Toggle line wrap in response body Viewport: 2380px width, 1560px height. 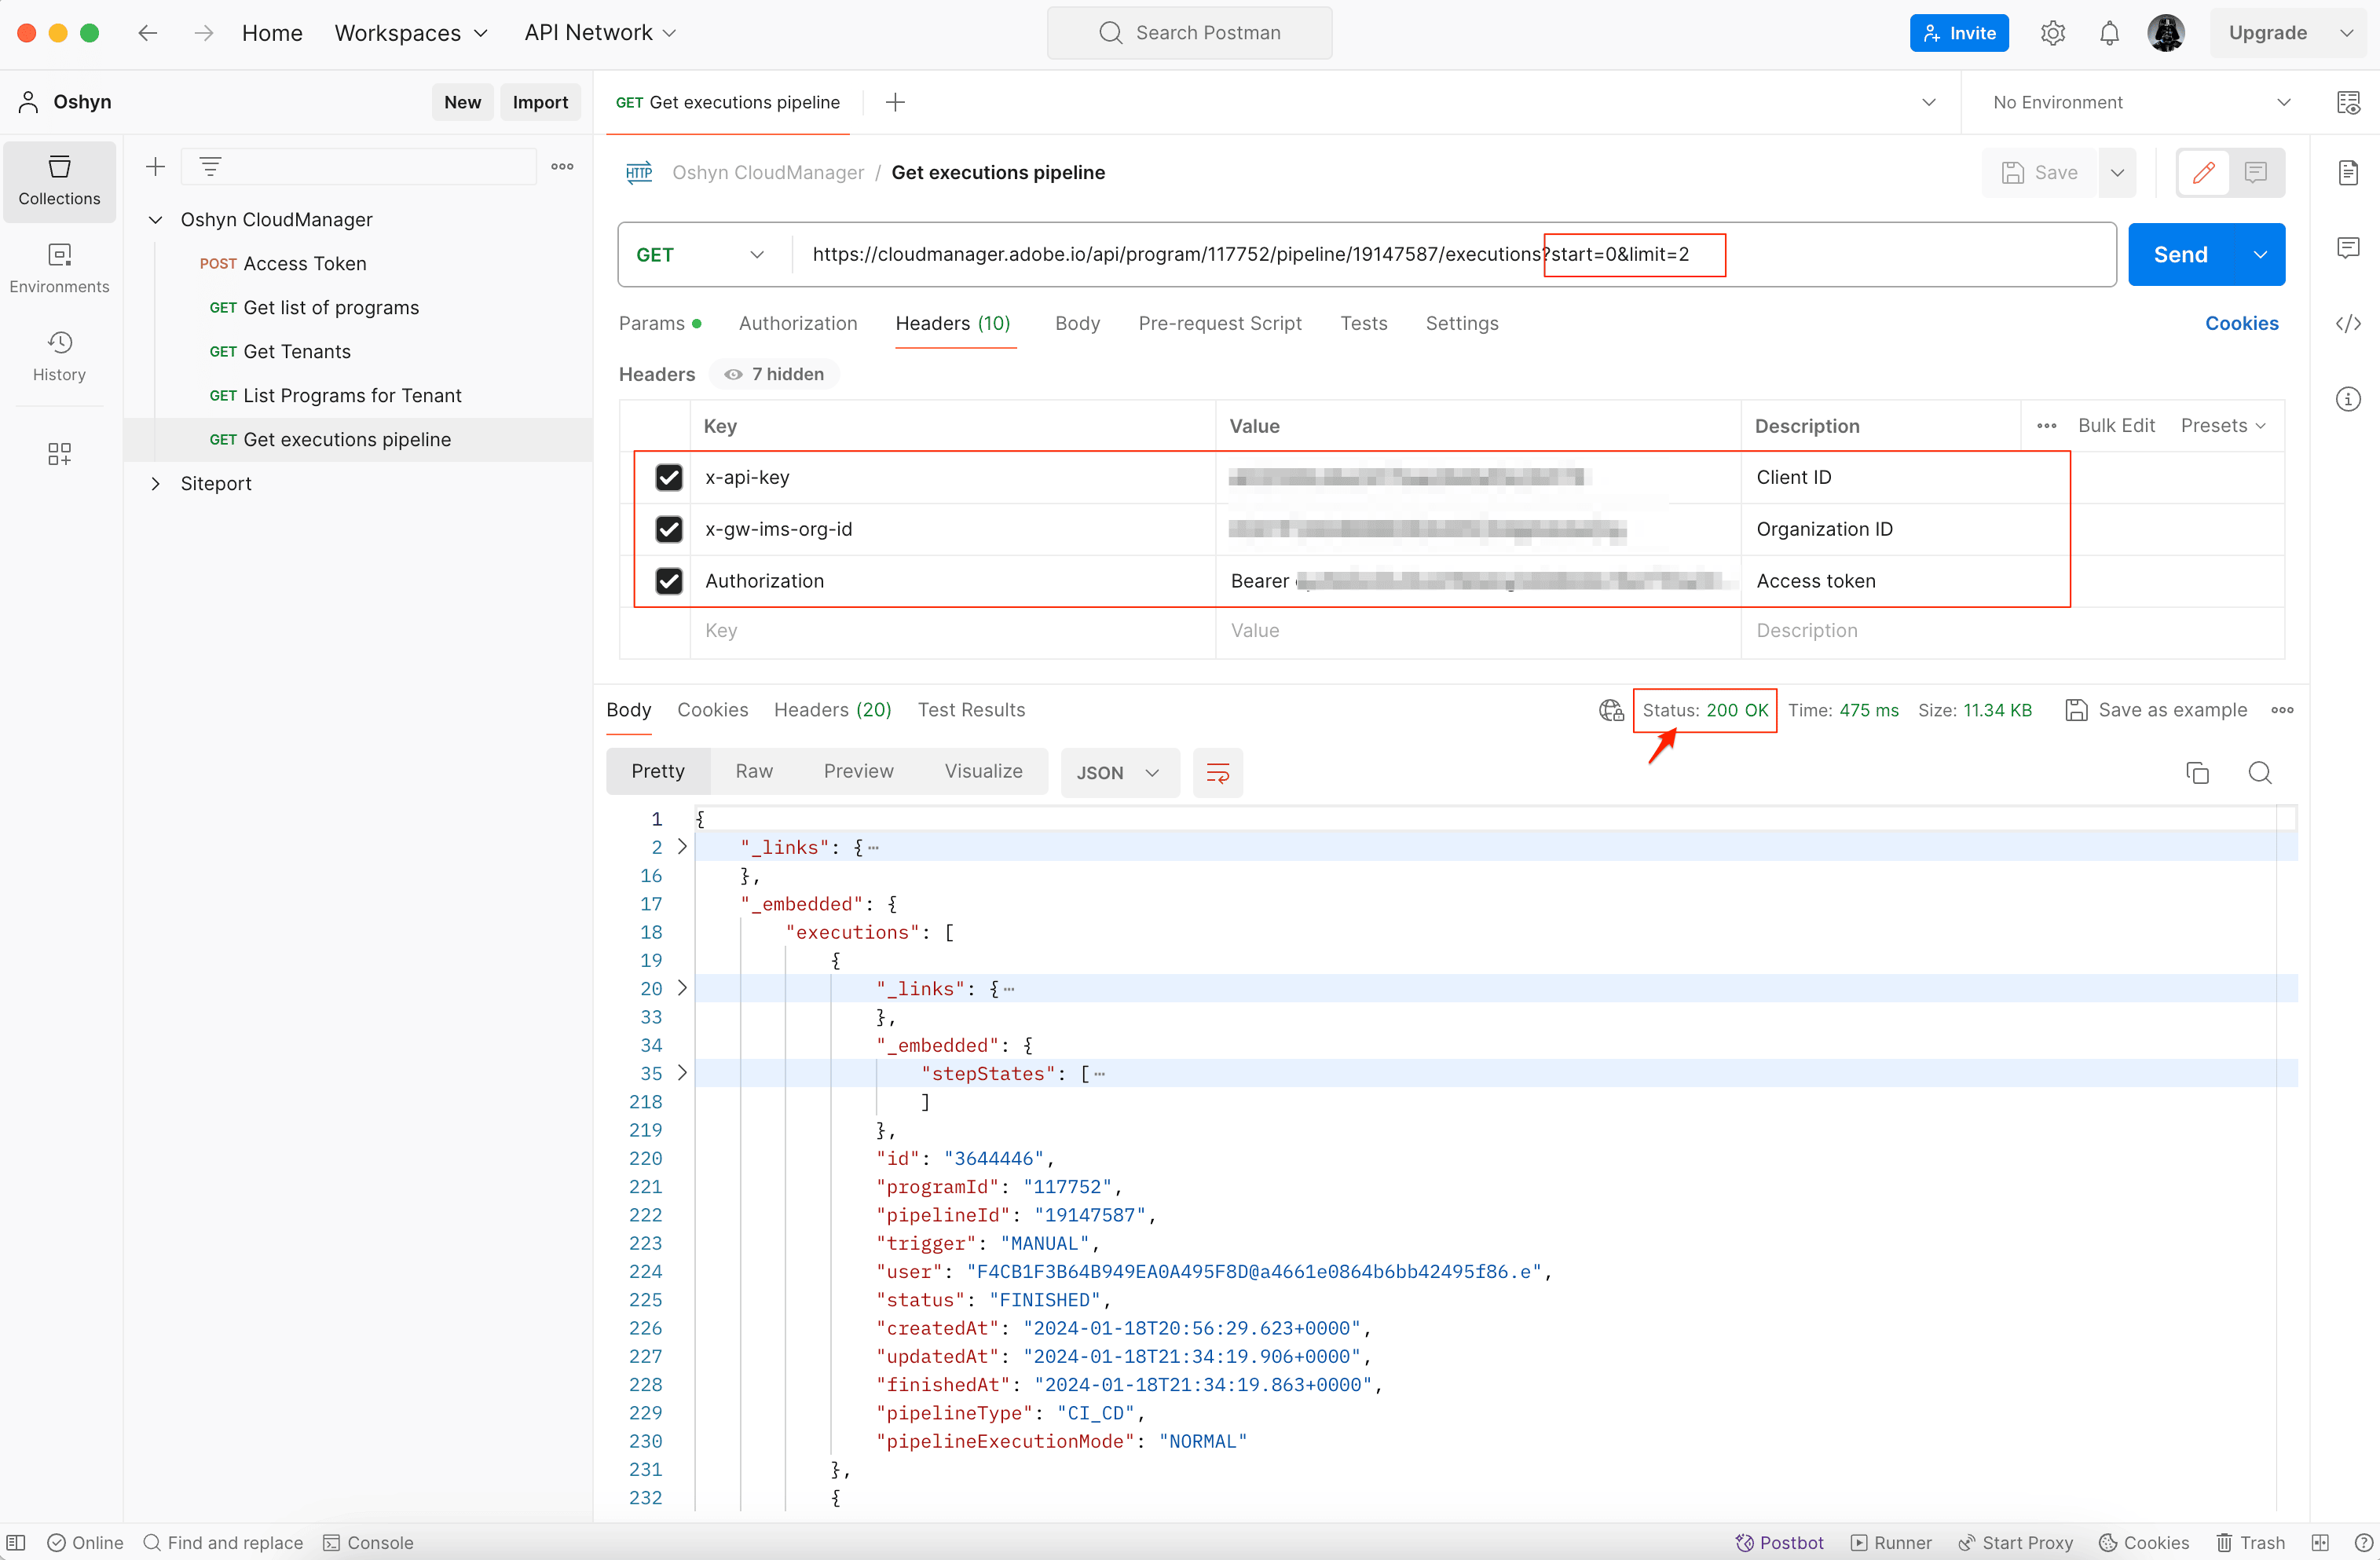point(1217,773)
